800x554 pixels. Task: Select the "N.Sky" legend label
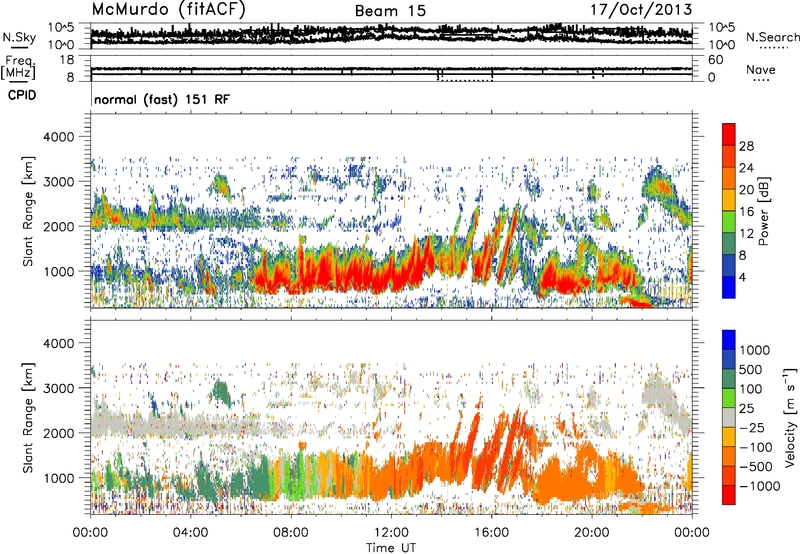pyautogui.click(x=19, y=37)
